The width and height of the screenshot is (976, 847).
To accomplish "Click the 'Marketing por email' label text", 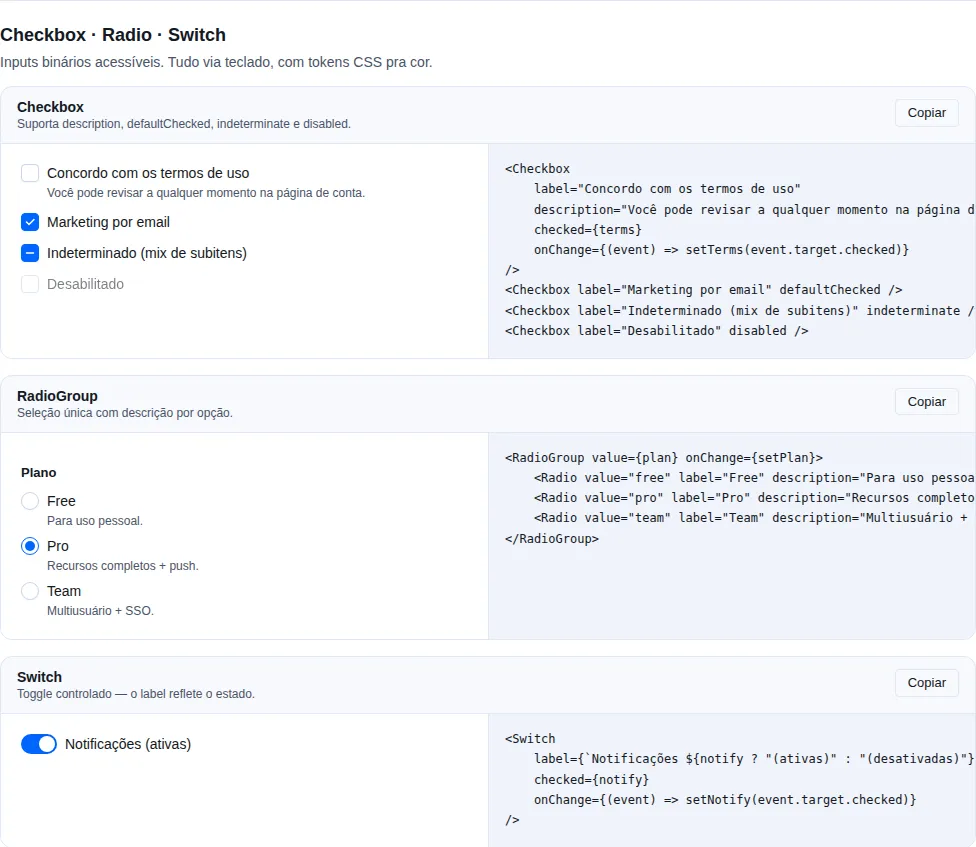I will point(108,222).
